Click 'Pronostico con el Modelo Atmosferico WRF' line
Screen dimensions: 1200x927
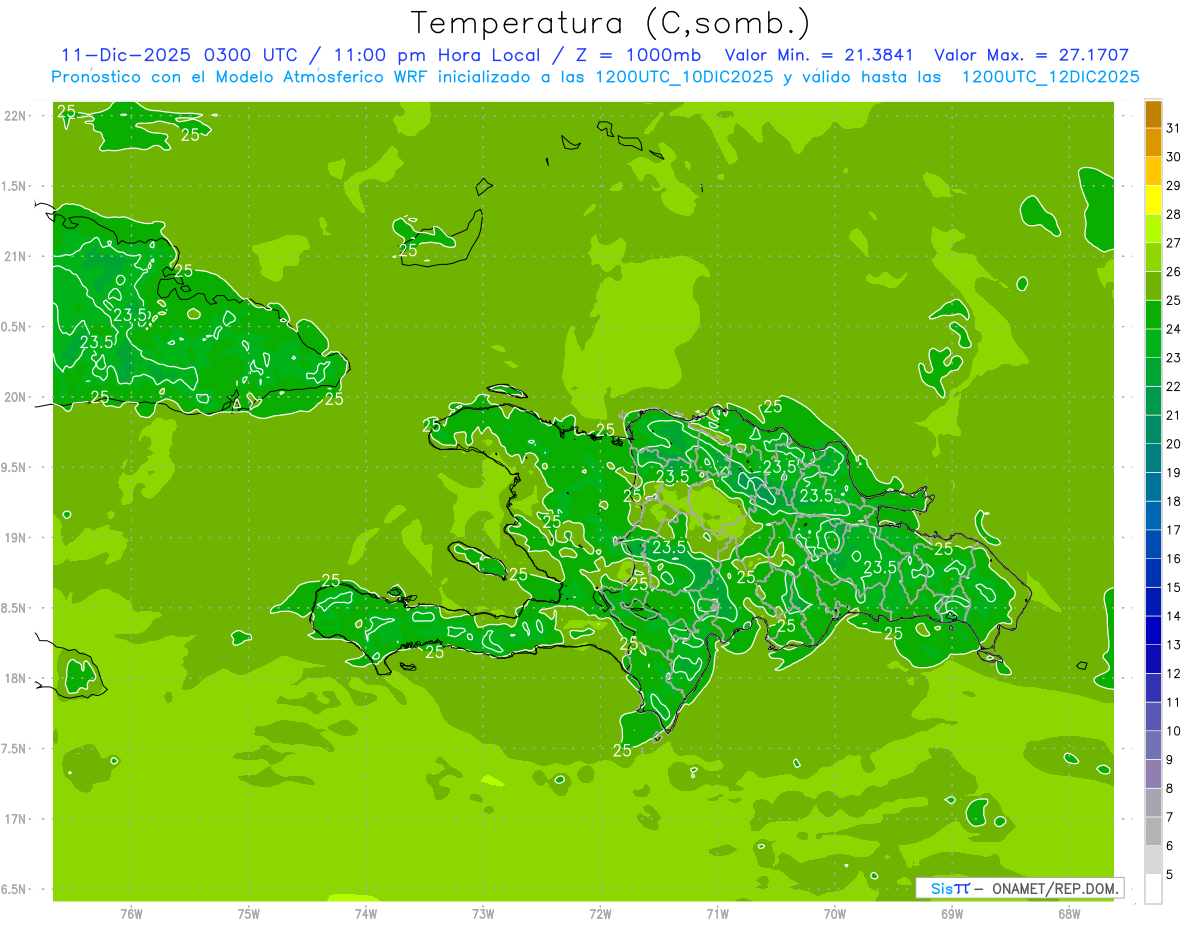coord(595,76)
